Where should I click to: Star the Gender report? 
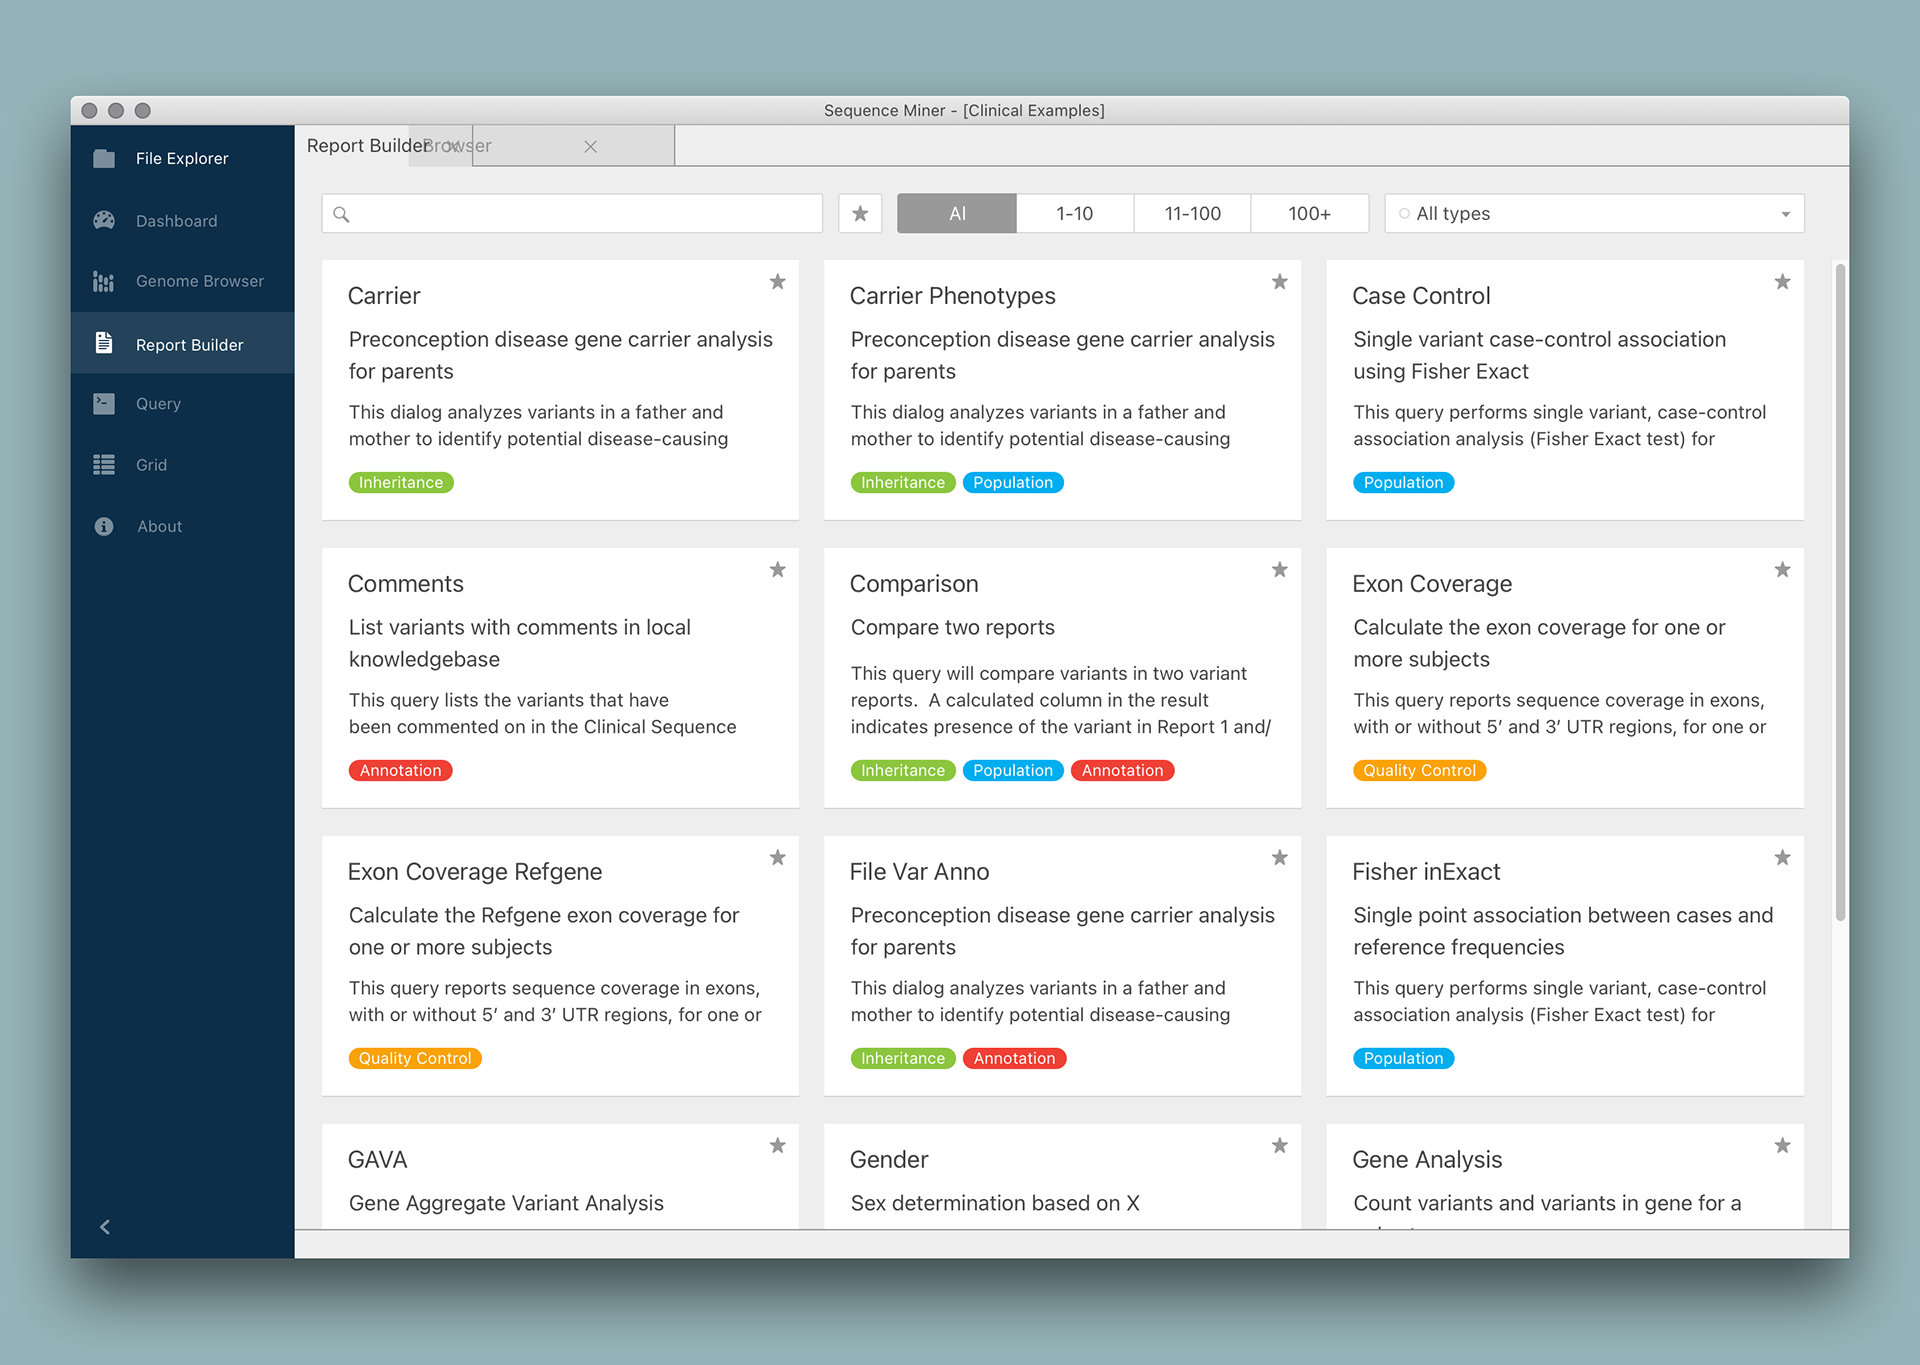[x=1279, y=1146]
